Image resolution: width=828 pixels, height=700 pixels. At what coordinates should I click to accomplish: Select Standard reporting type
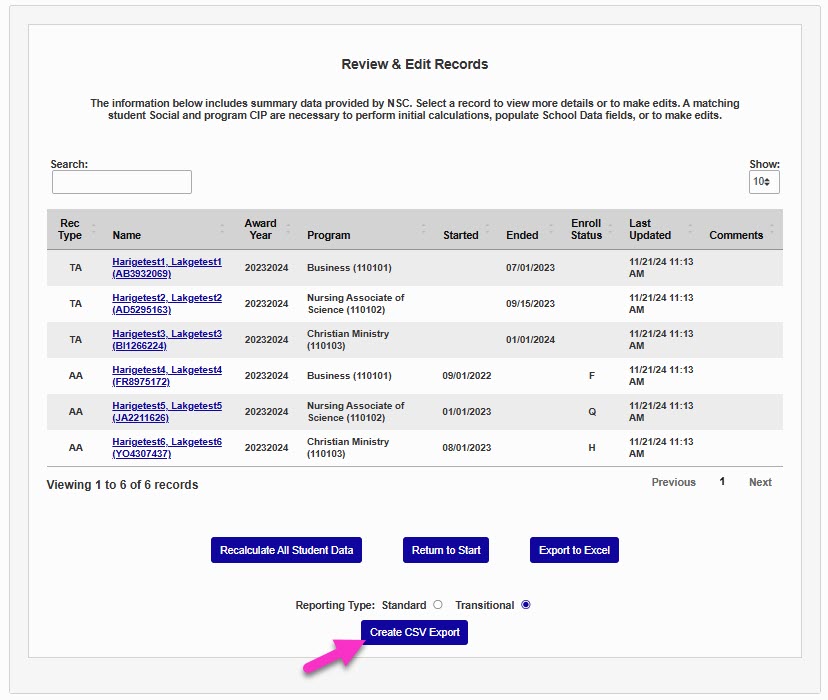click(437, 605)
